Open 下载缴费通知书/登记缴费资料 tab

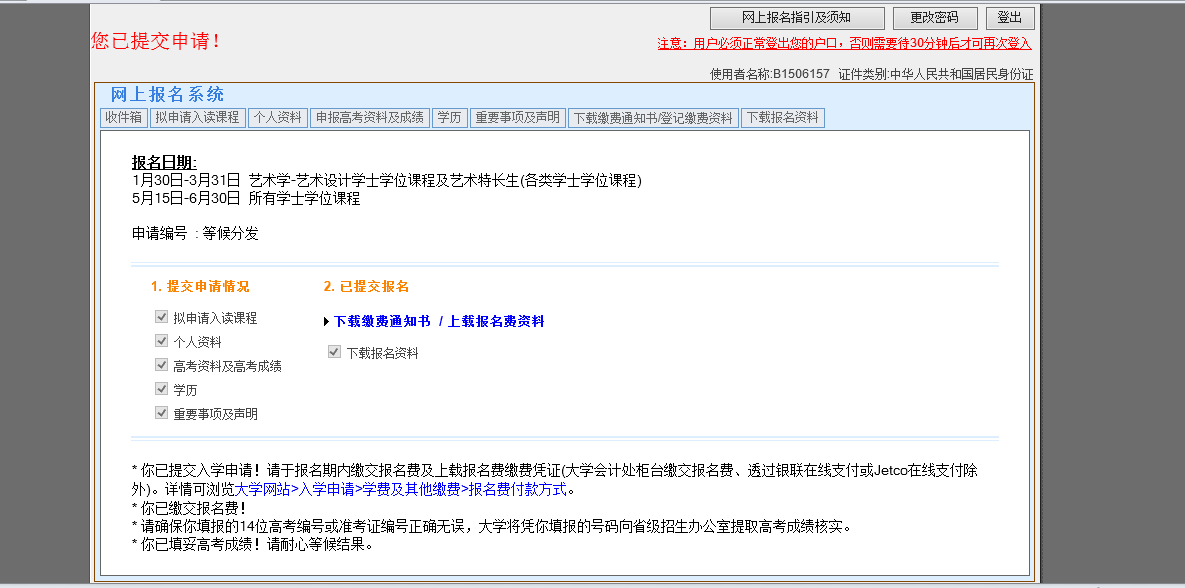pyautogui.click(x=653, y=118)
